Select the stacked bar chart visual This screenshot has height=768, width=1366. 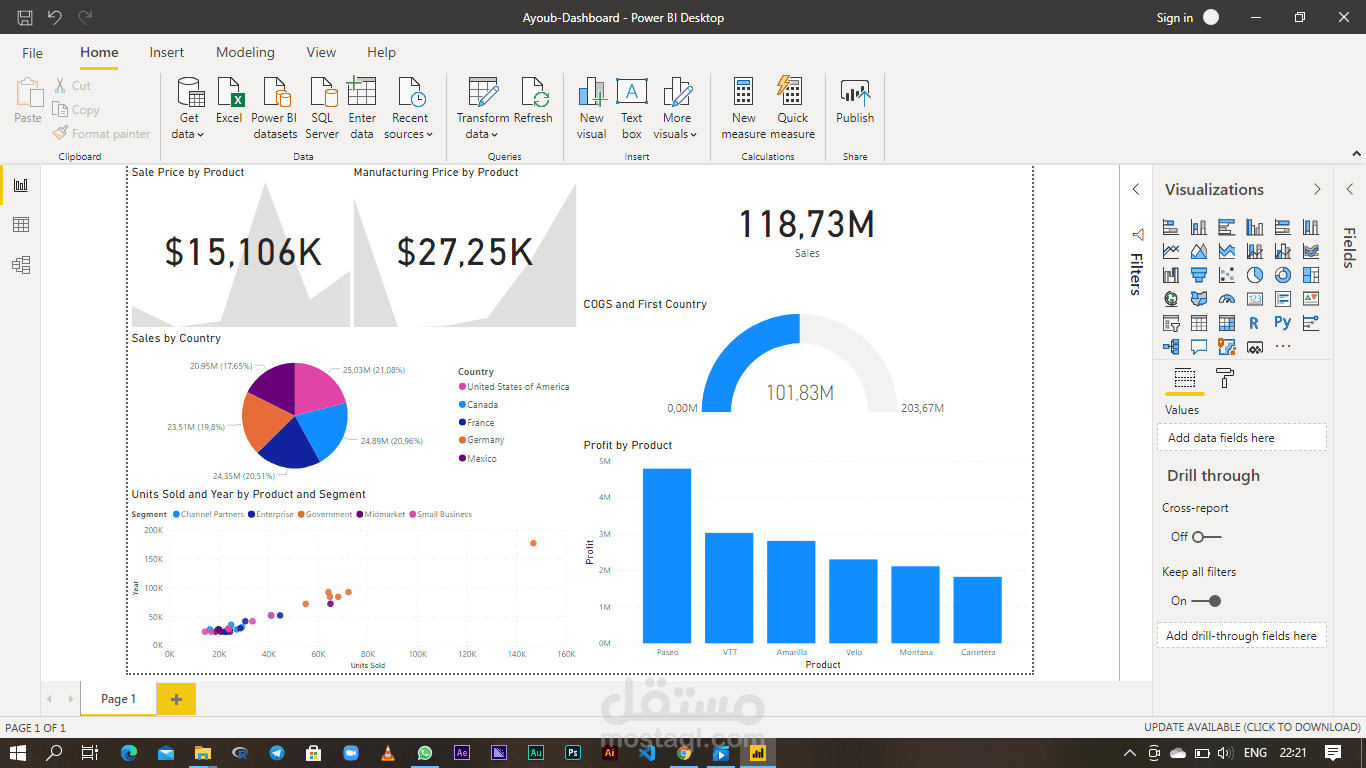(1171, 227)
